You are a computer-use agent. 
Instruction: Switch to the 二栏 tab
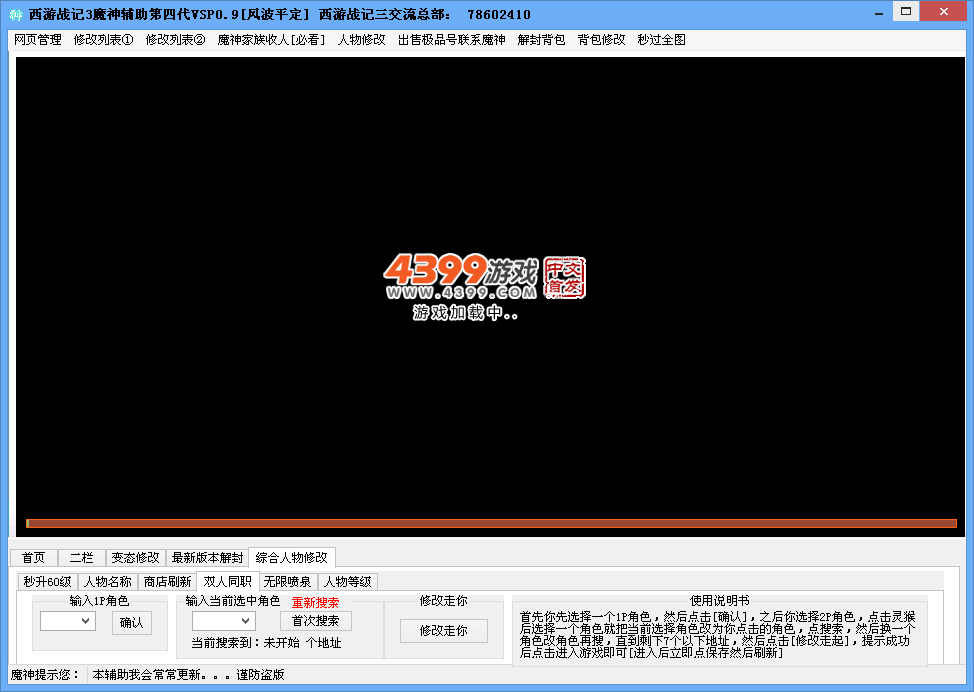tap(81, 558)
